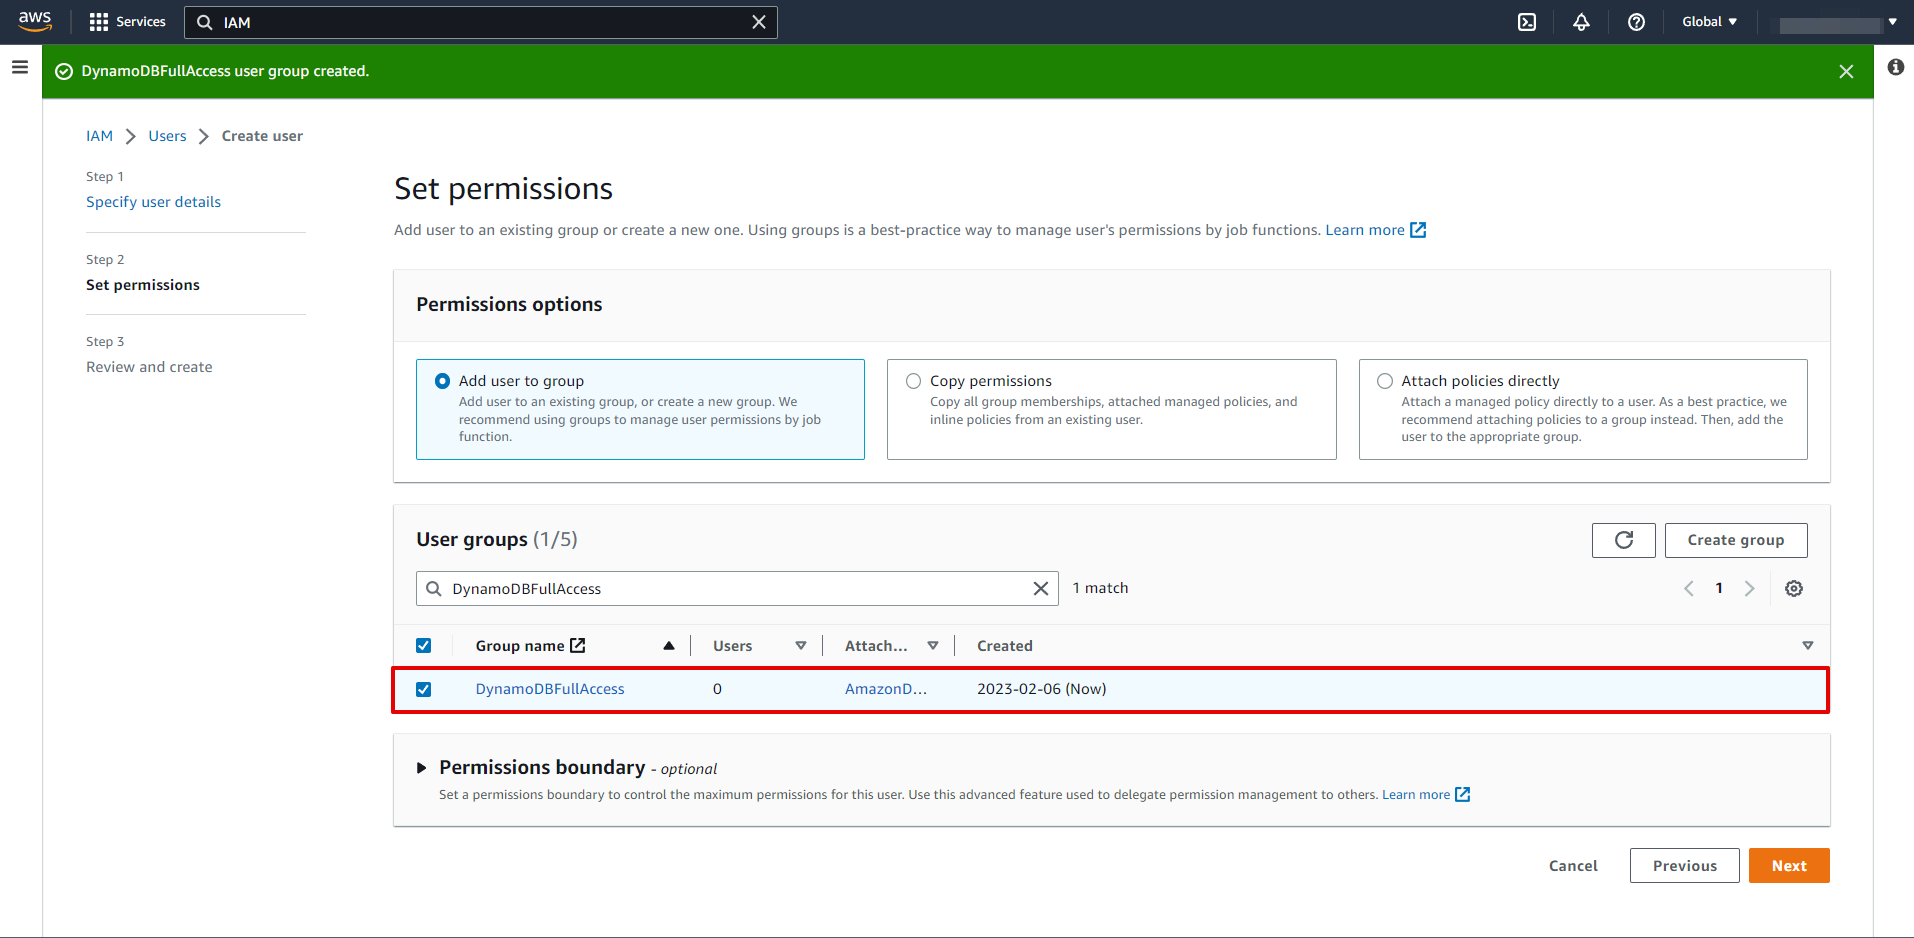Open the help question mark menu
This screenshot has width=1914, height=938.
pyautogui.click(x=1636, y=22)
